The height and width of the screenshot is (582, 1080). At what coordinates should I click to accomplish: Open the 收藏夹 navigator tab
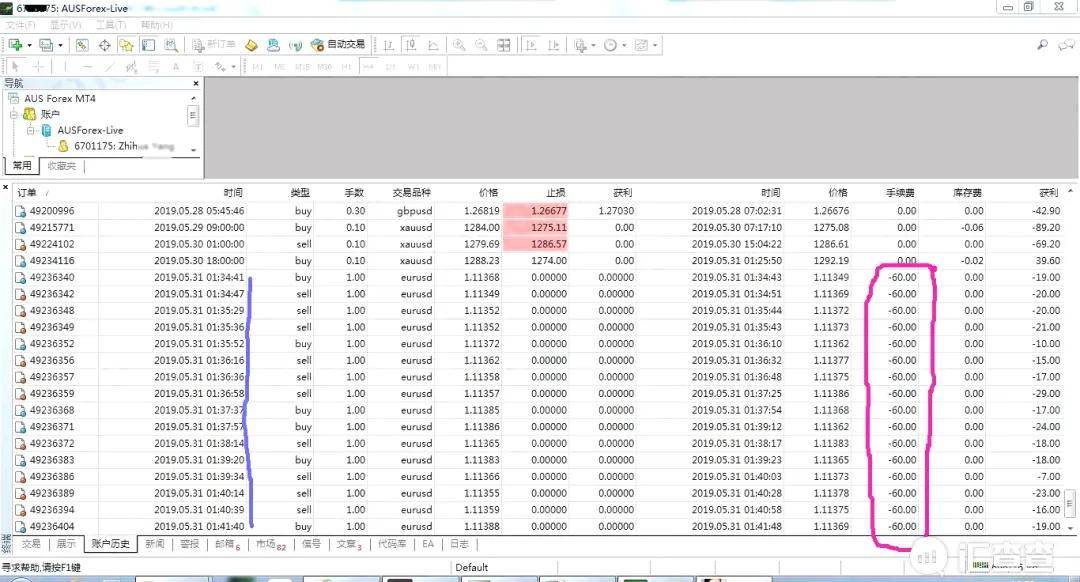61,166
